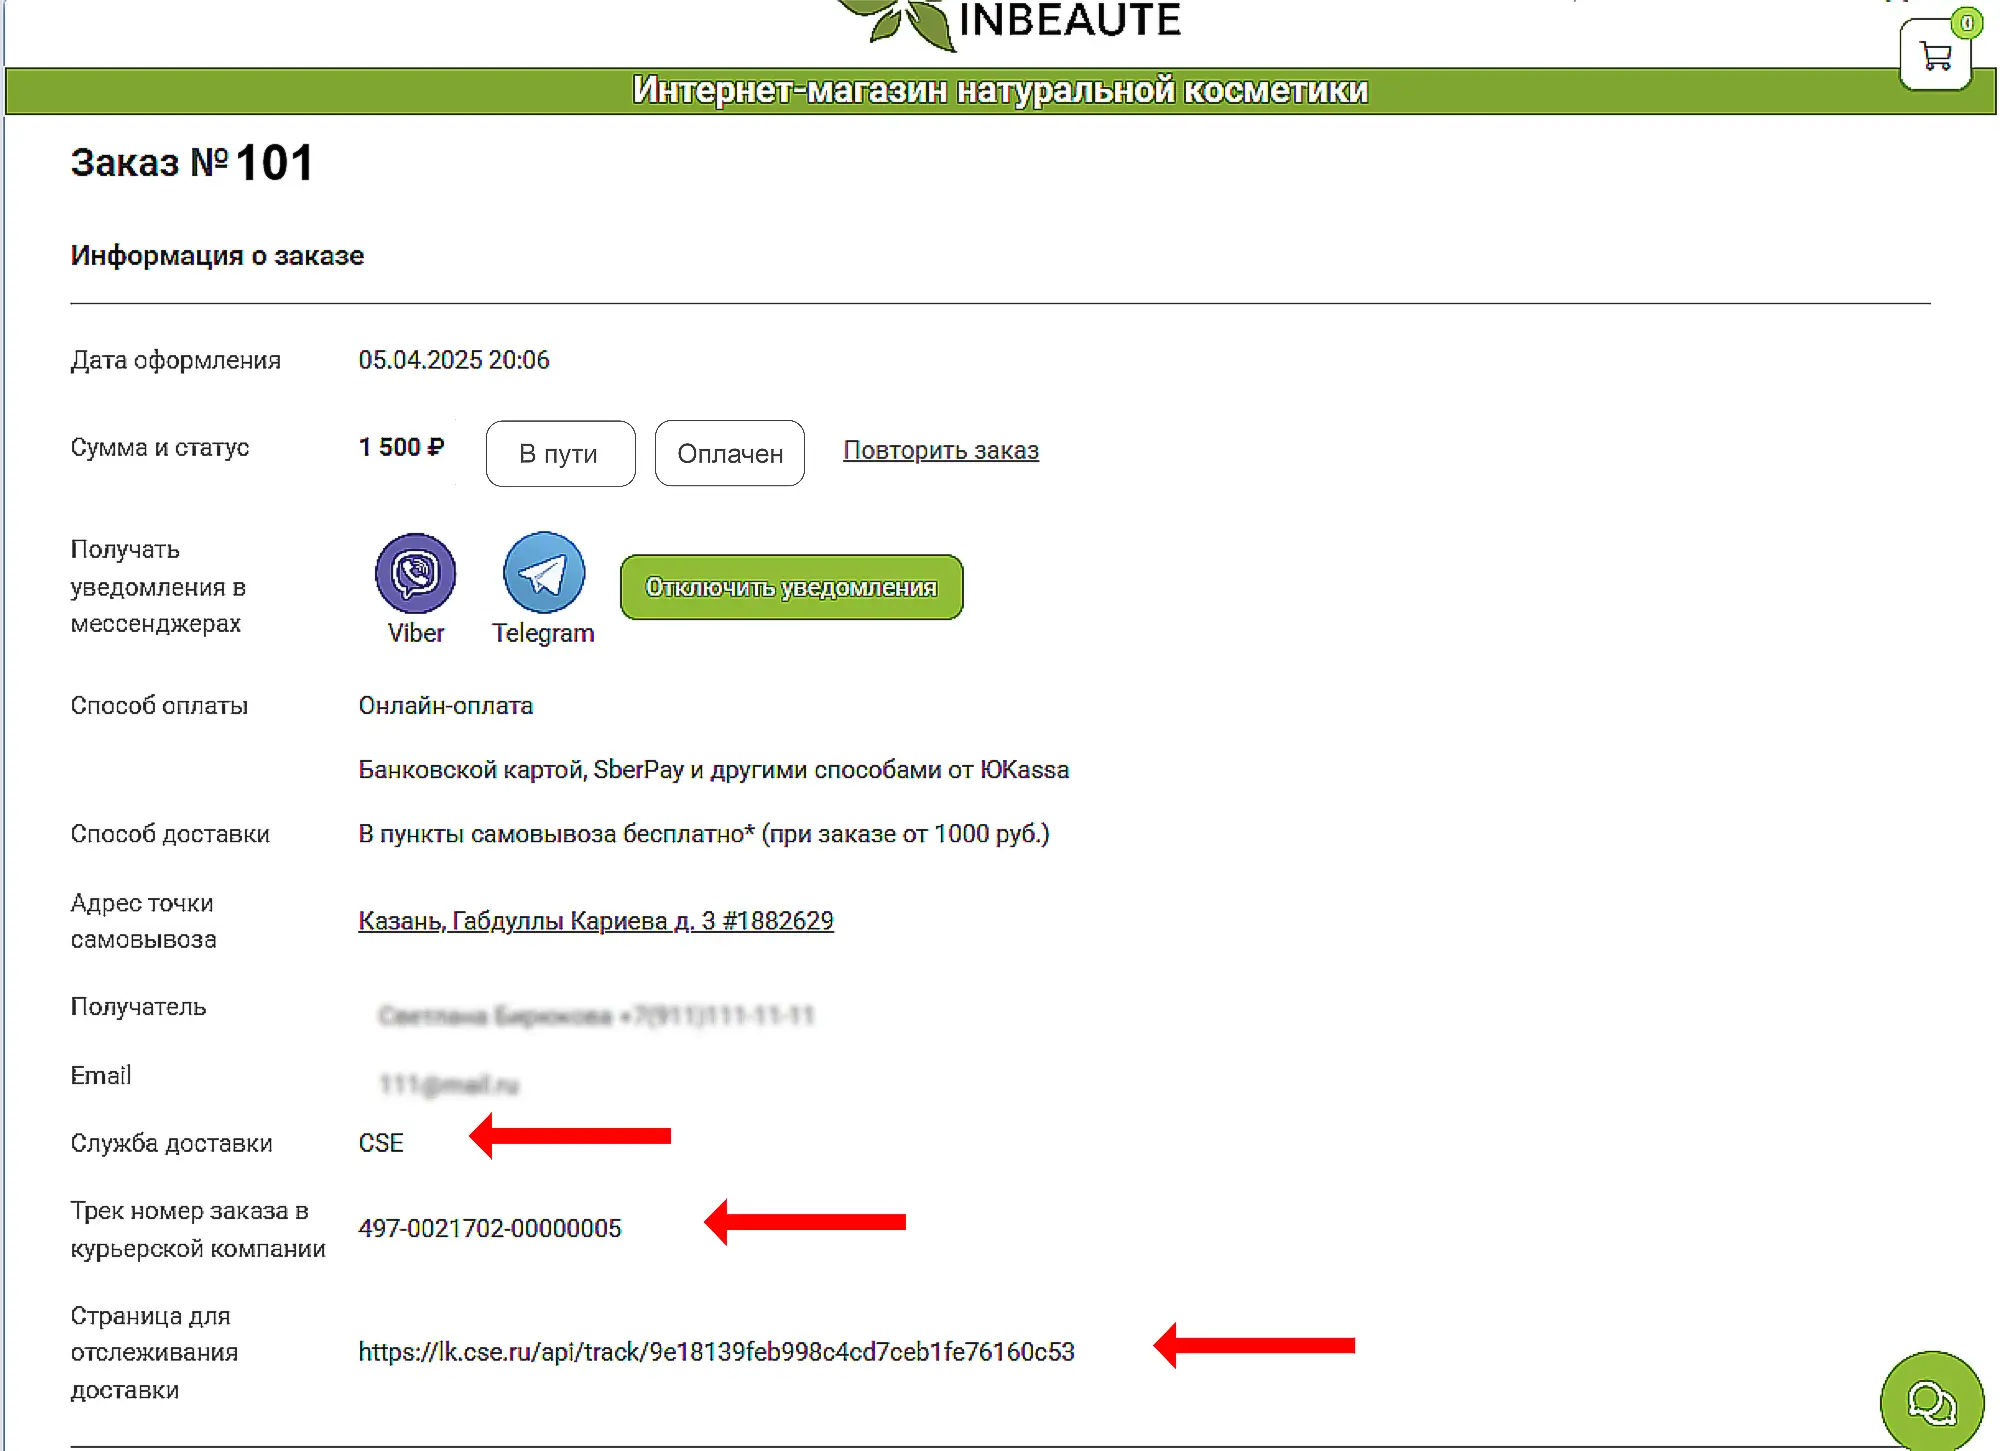Click the «Сумма и статус» label

[160, 448]
